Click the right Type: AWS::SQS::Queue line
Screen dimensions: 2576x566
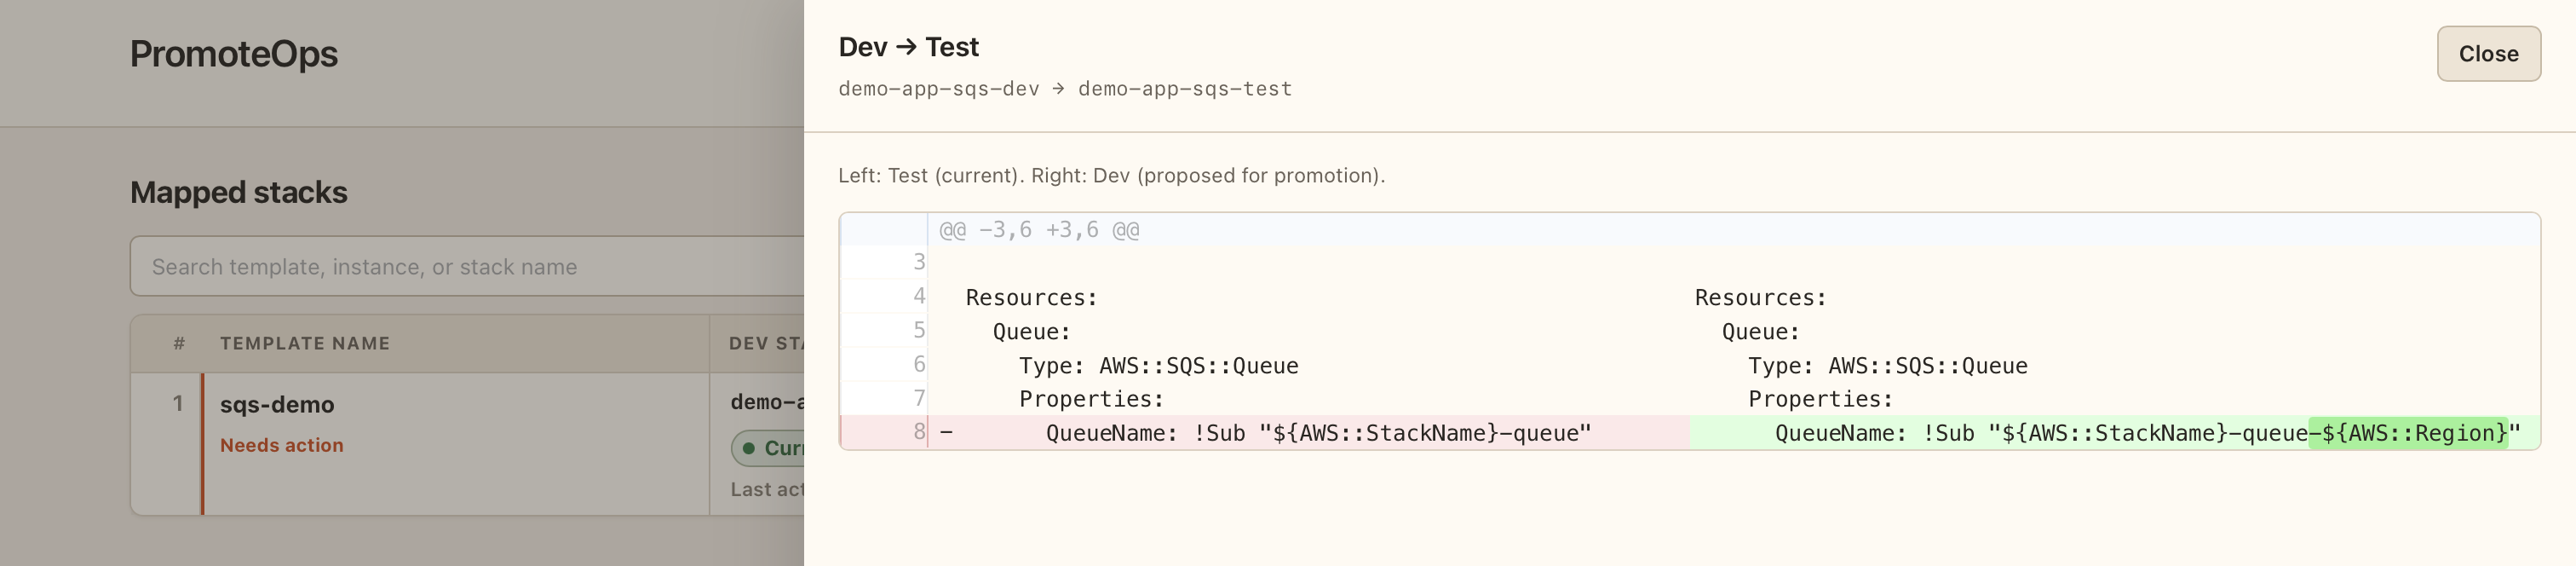[x=1887, y=365]
